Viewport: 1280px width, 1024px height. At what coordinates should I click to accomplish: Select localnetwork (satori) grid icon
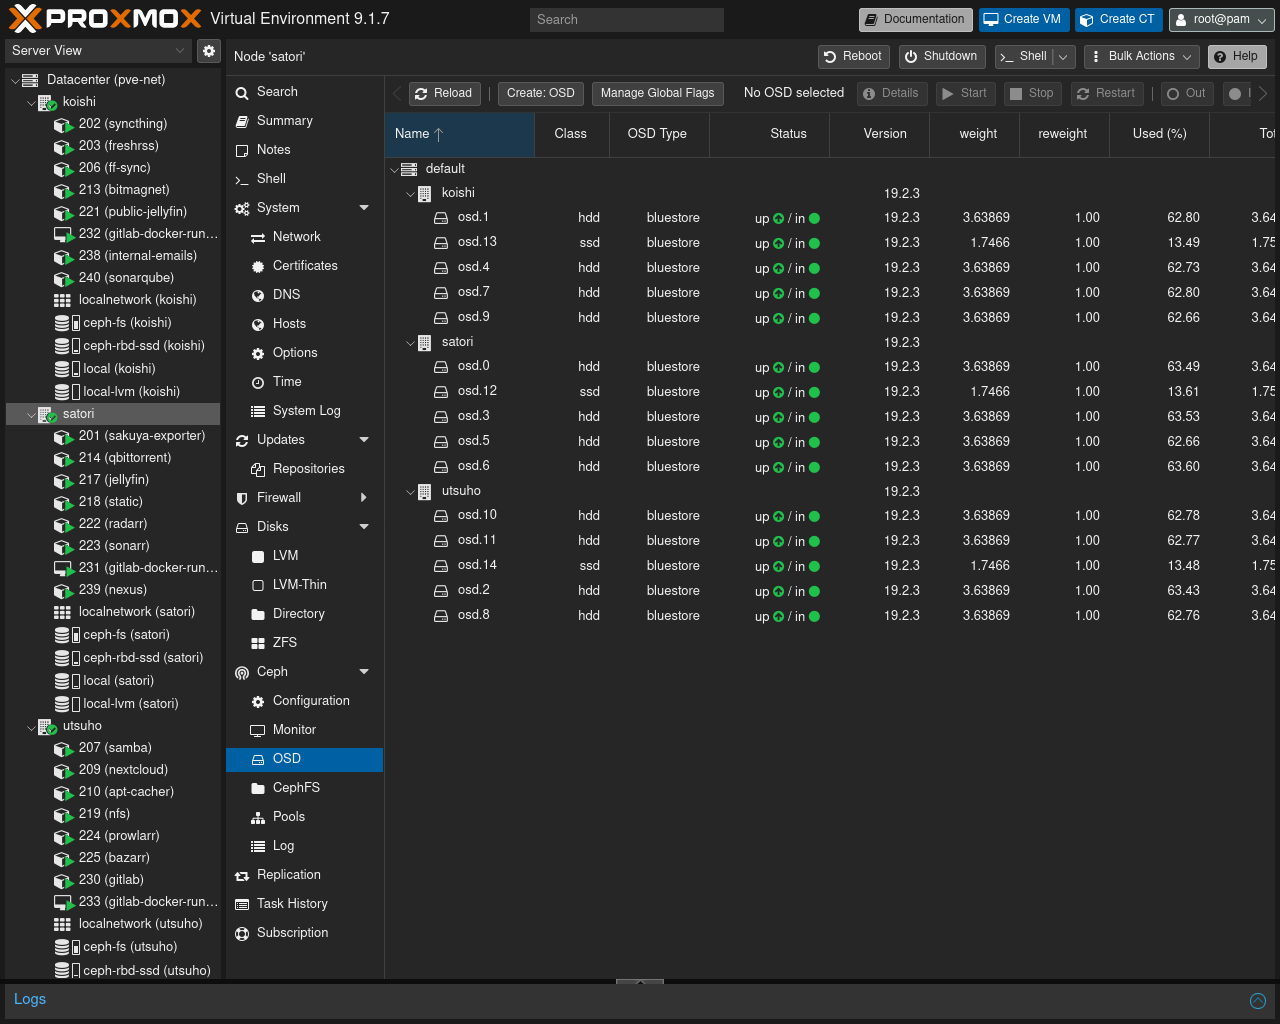pyautogui.click(x=62, y=612)
